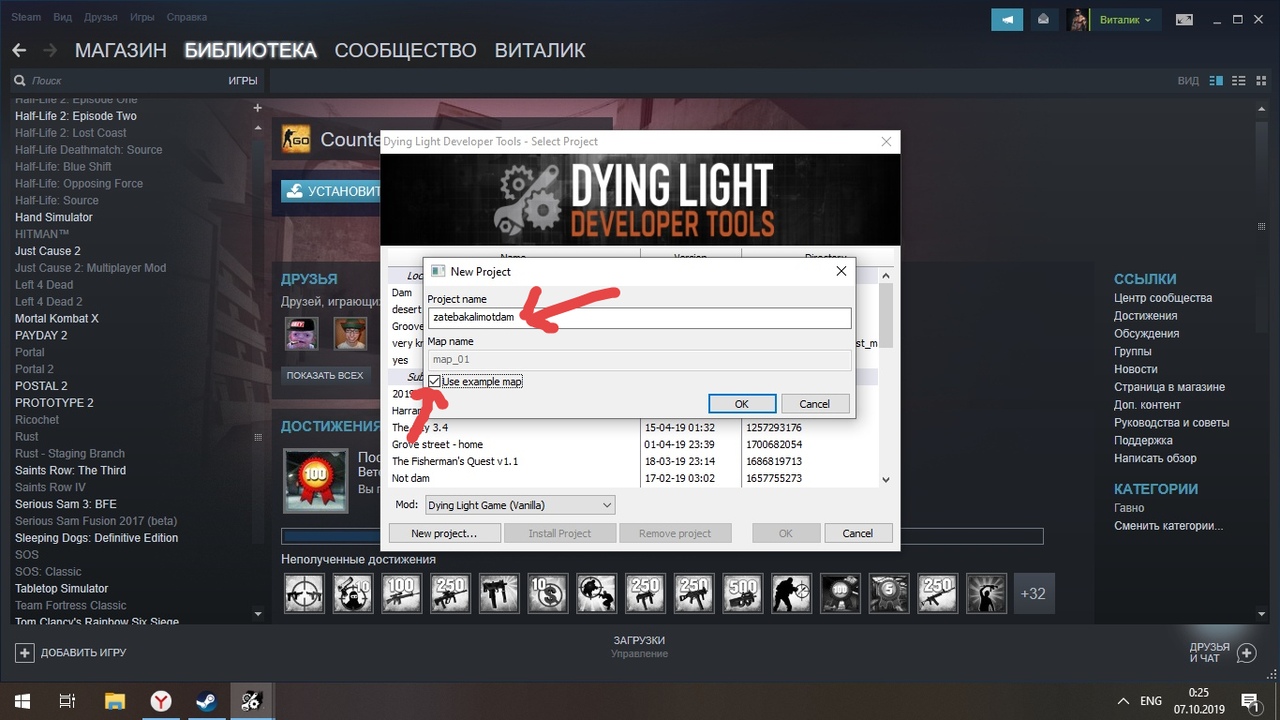Switch library to list view

coord(1239,80)
